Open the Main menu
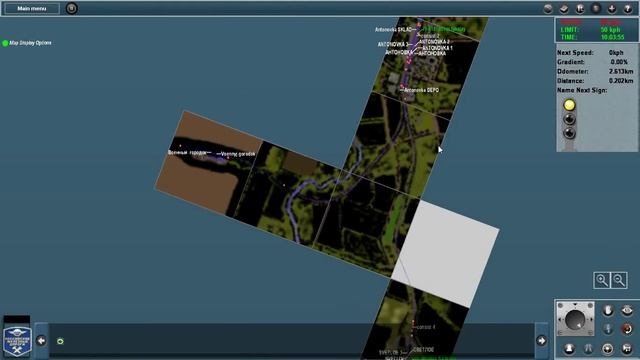 tap(32, 8)
